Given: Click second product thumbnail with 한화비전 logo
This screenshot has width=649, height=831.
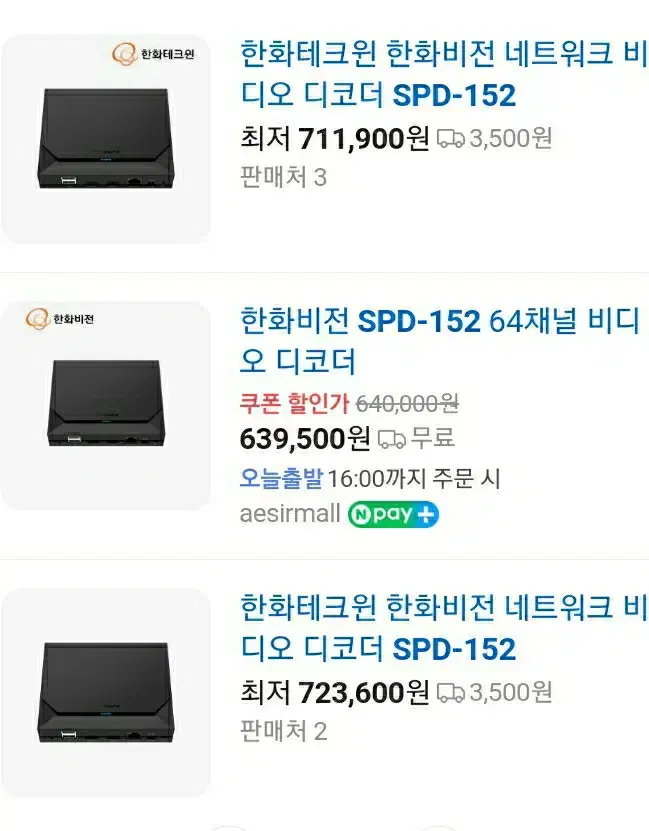Looking at the screenshot, I should point(106,406).
